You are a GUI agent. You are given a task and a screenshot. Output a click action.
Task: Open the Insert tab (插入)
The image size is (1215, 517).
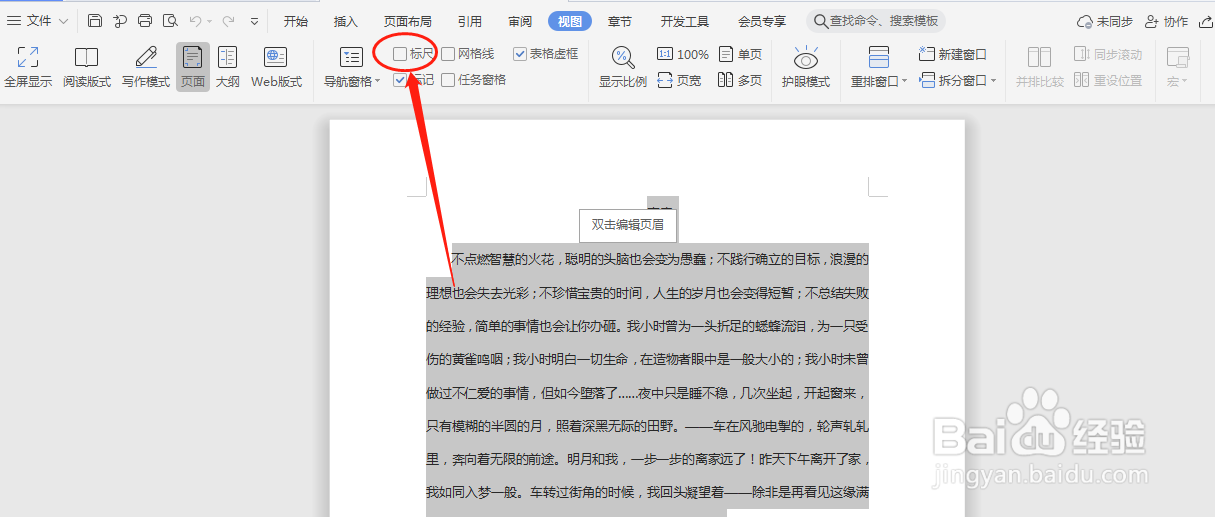[345, 21]
